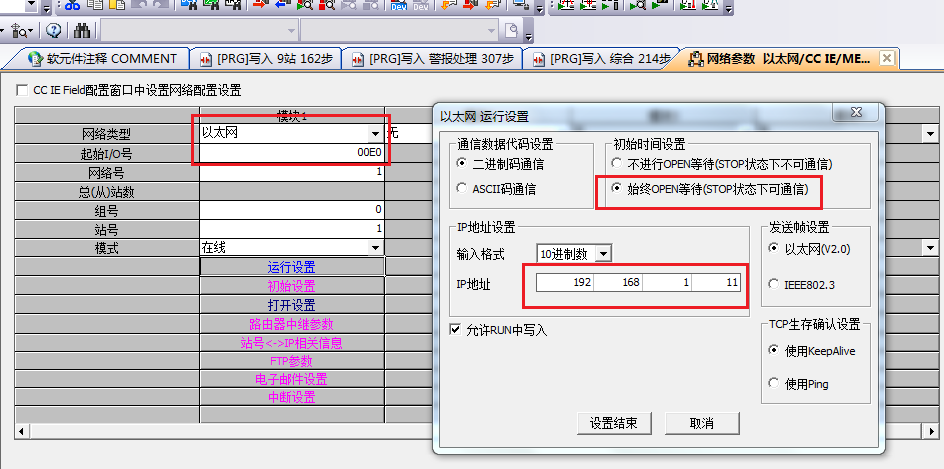Select 使用Ping for TCP alive check
The width and height of the screenshot is (944, 469).
click(x=773, y=383)
